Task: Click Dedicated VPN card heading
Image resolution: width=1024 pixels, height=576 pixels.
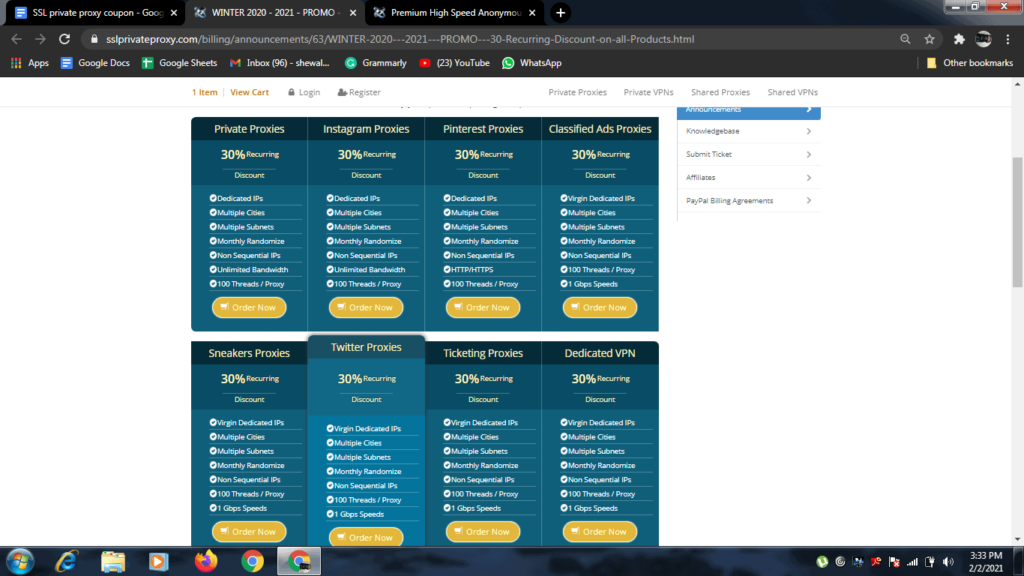Action: pos(600,353)
